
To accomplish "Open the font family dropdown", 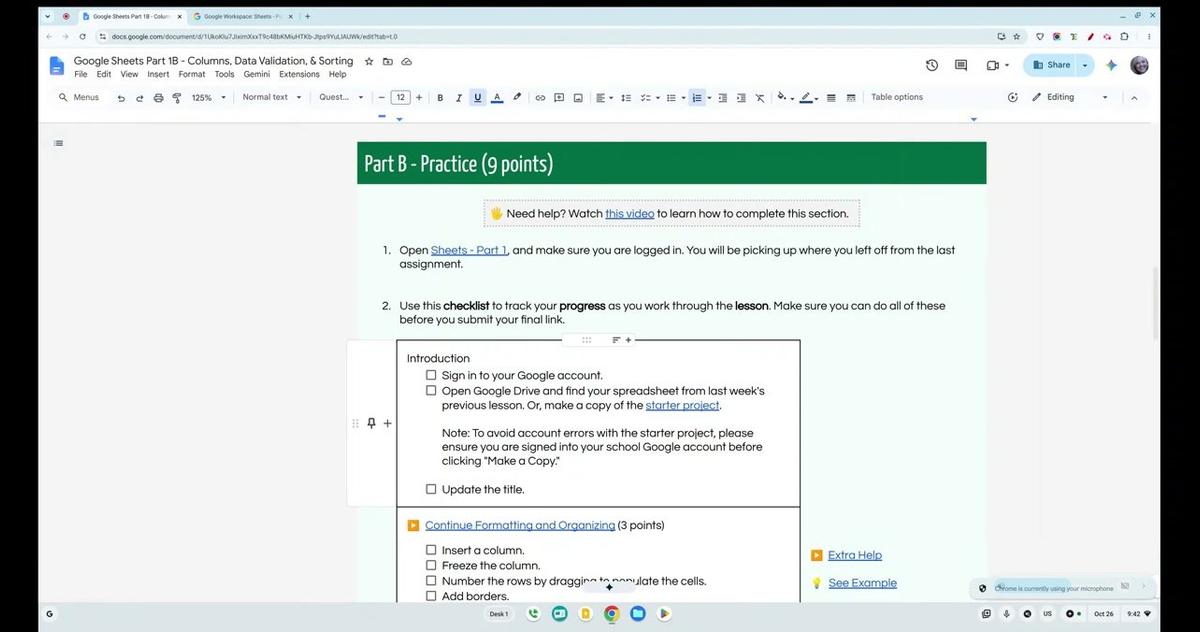I will 341,98.
